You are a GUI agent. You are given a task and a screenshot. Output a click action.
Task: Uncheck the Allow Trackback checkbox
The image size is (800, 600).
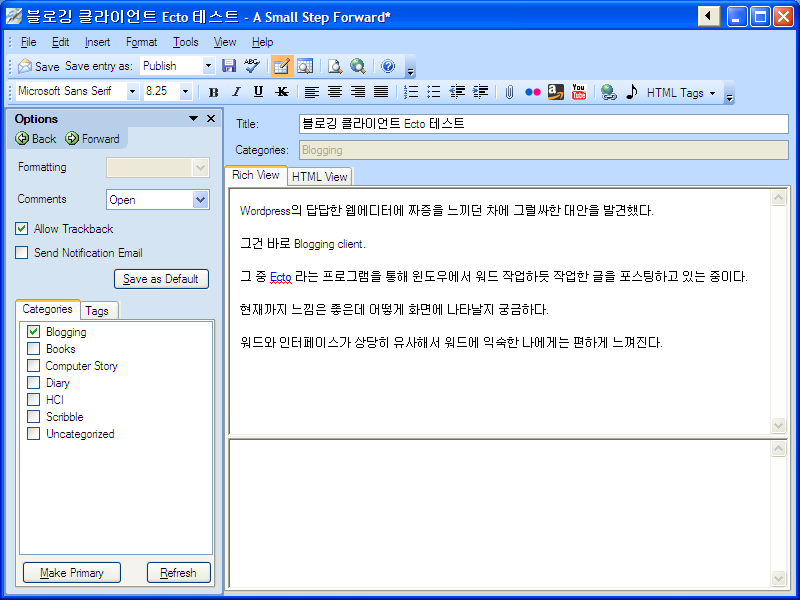22,229
